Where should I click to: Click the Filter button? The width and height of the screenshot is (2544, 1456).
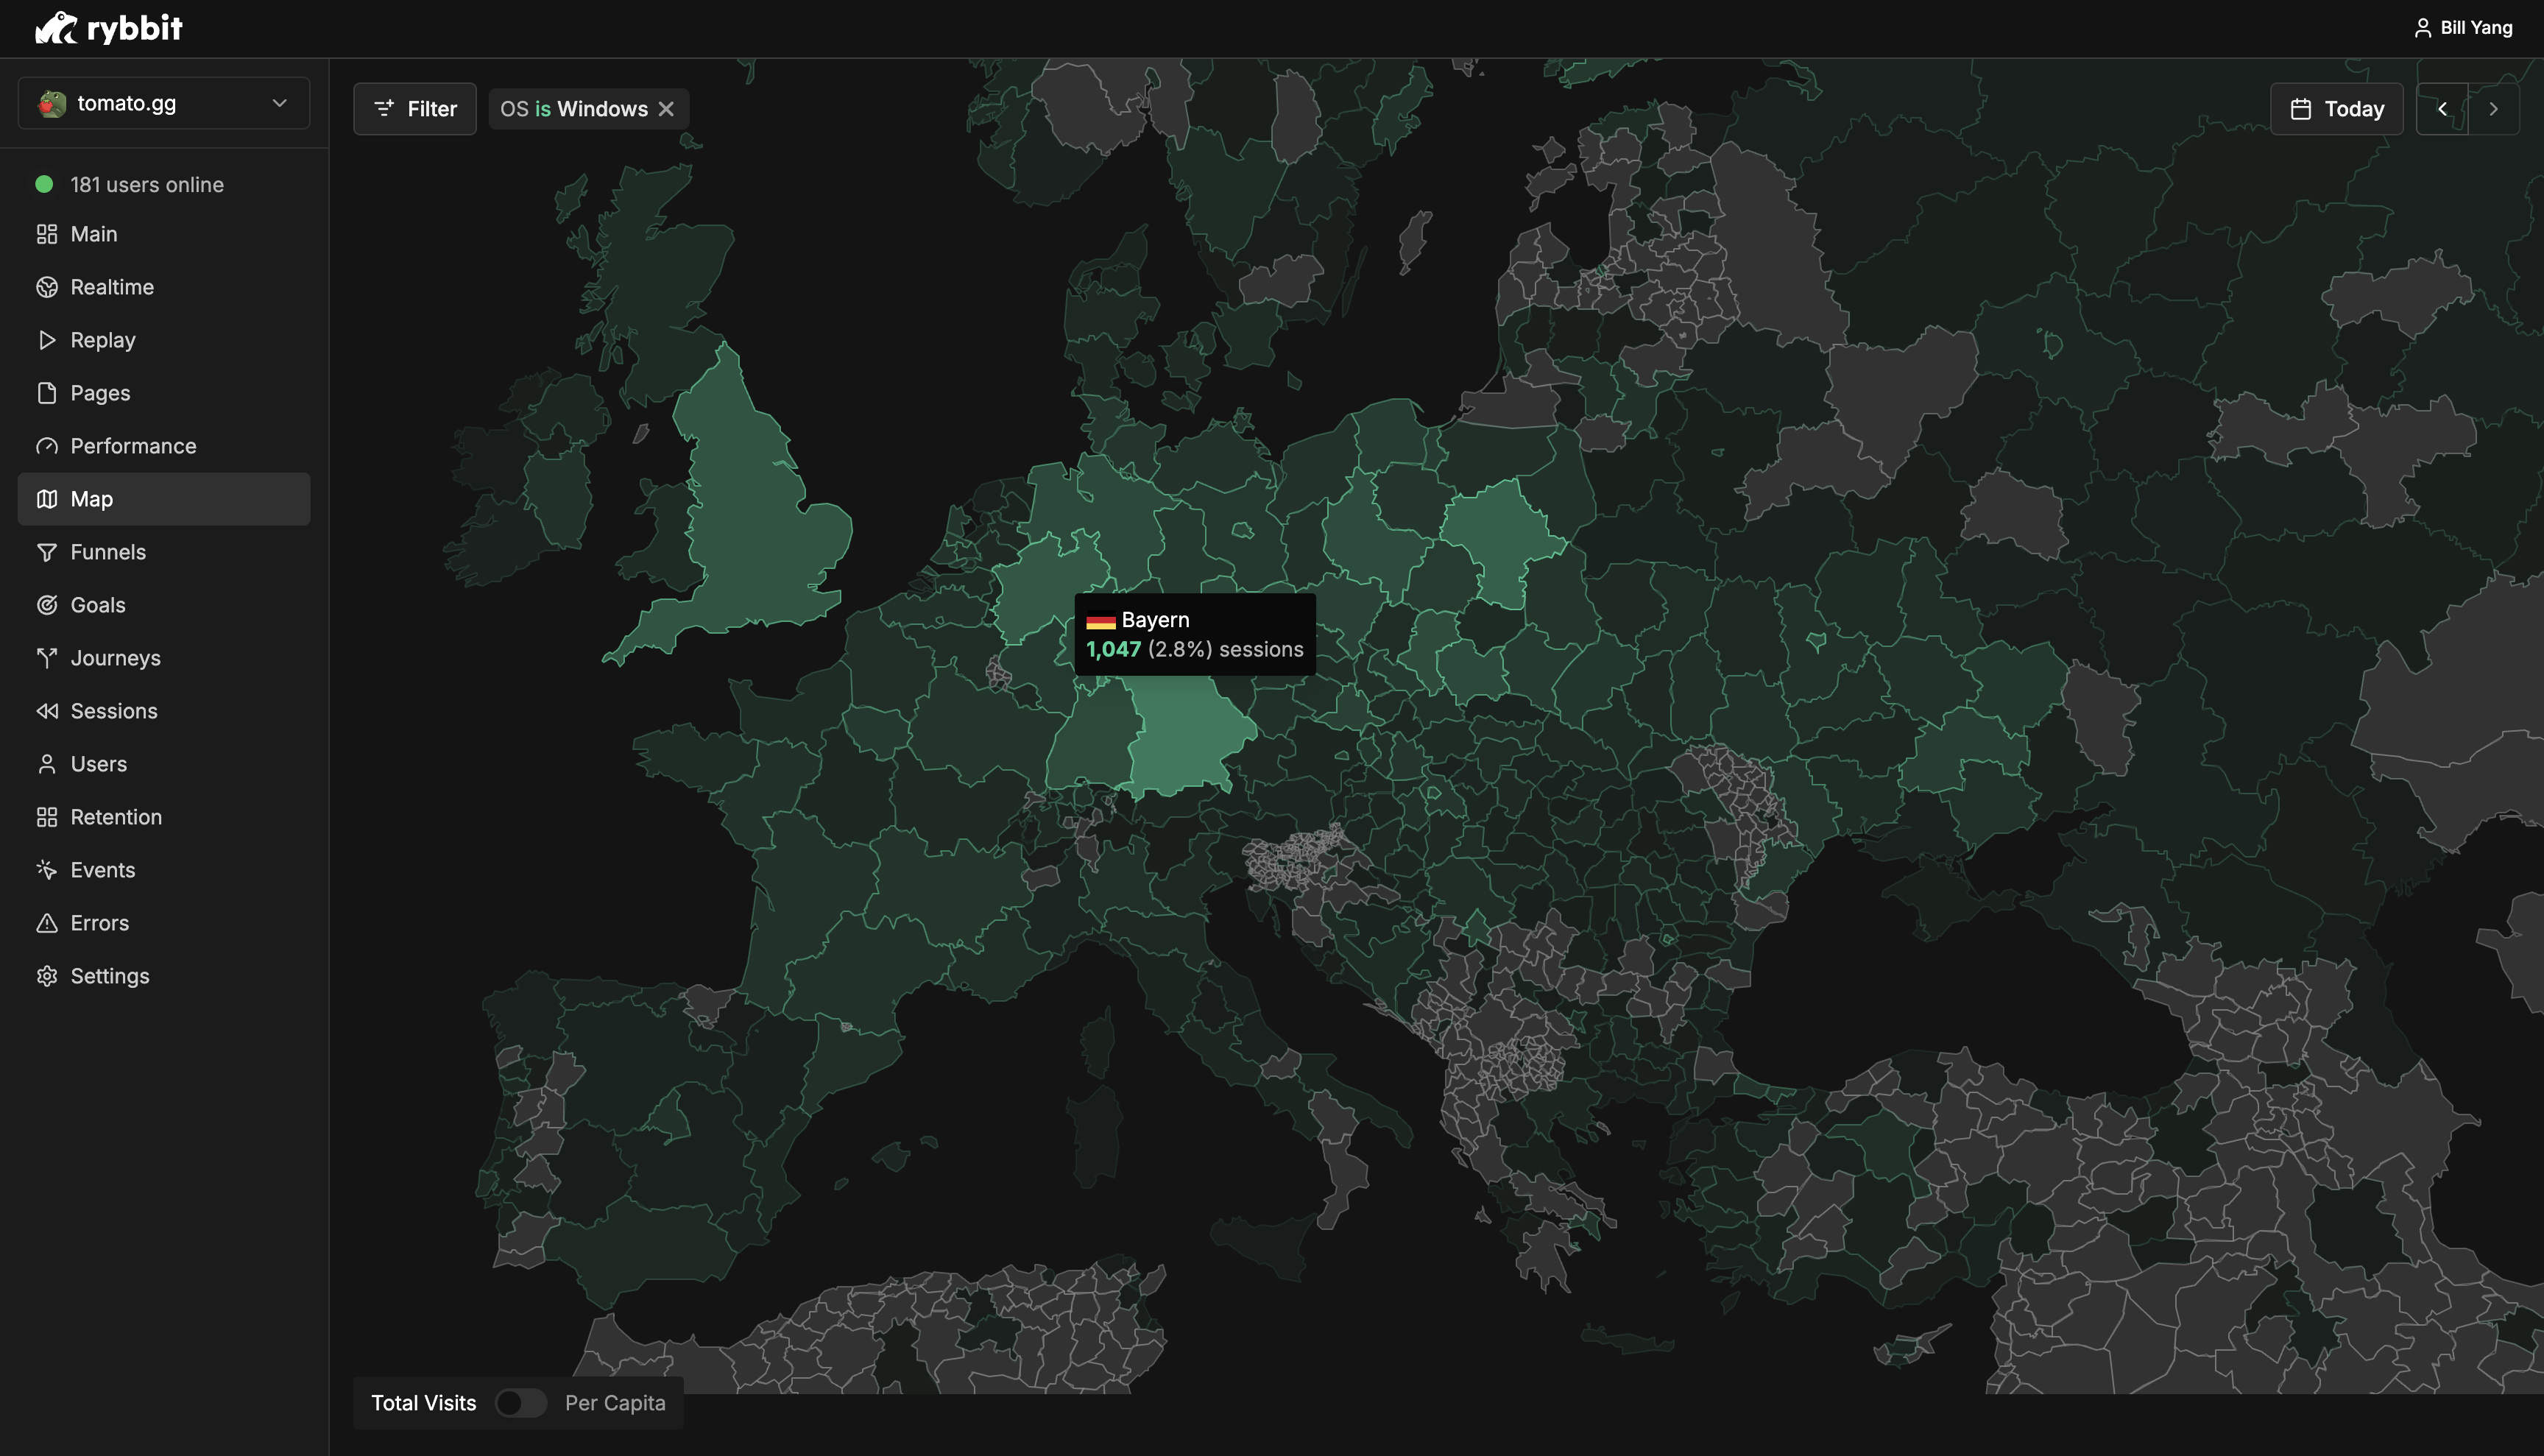(414, 109)
